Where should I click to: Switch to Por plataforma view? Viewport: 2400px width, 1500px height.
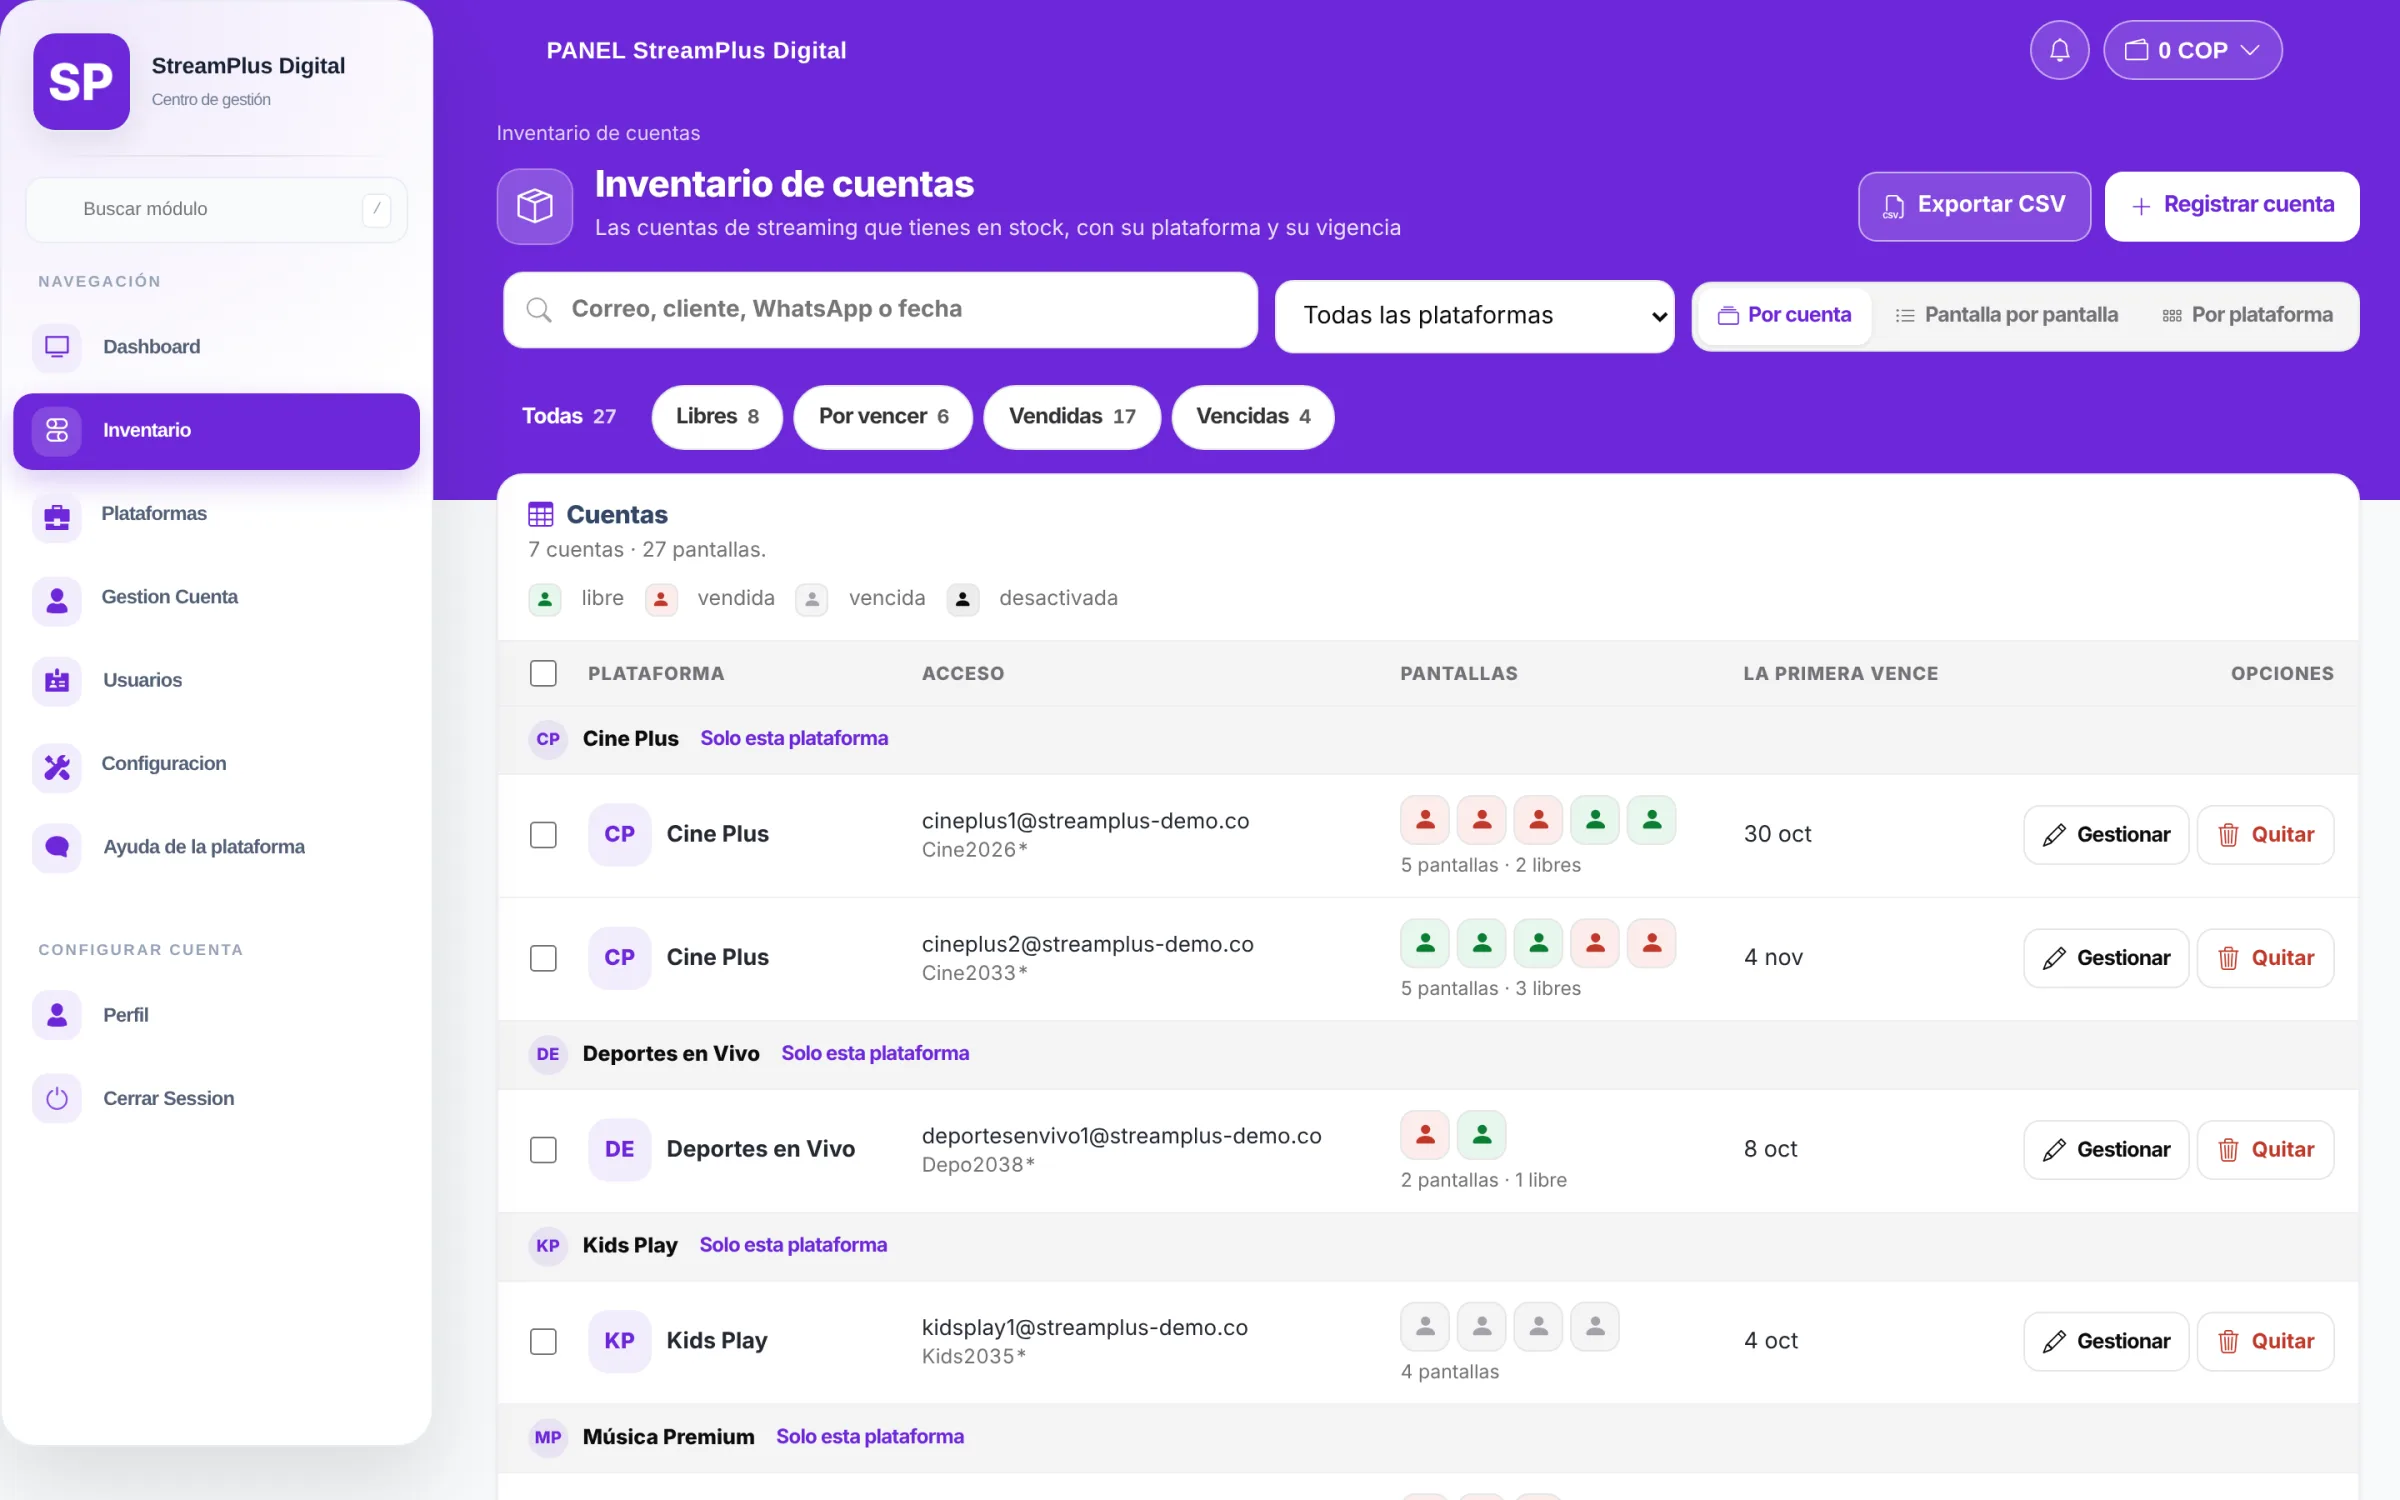[2247, 315]
